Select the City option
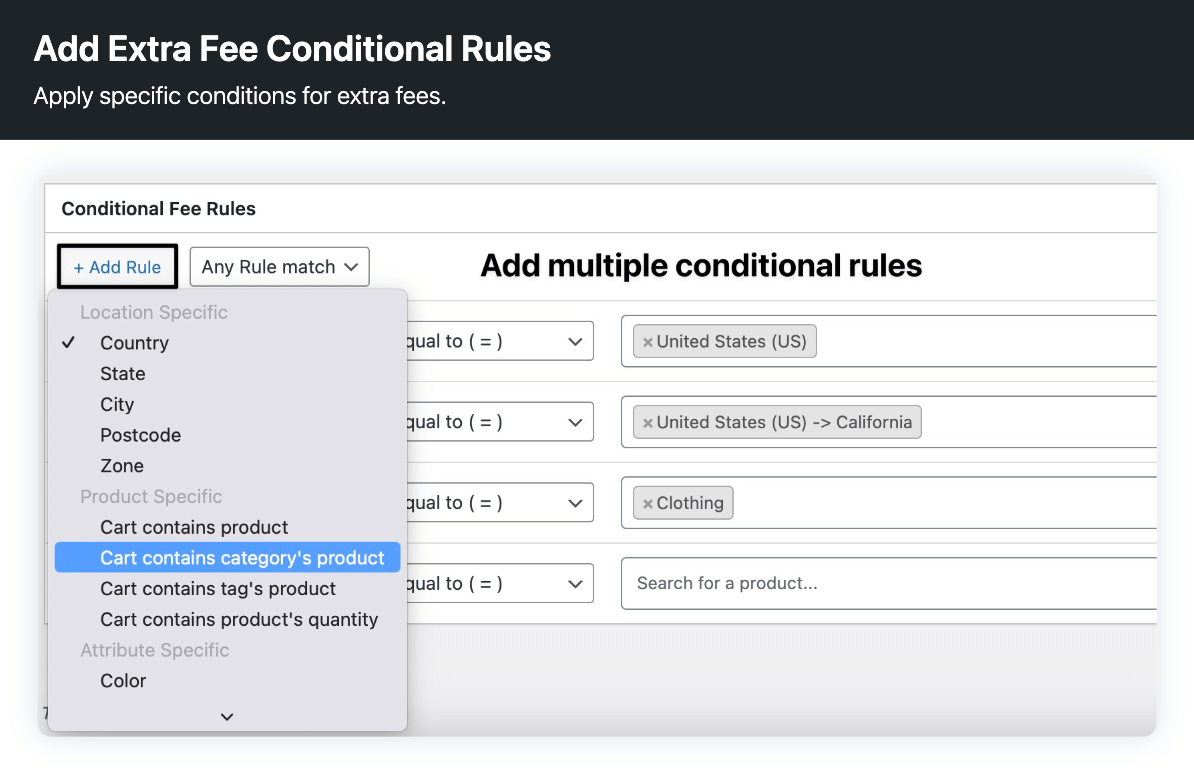 pos(117,404)
